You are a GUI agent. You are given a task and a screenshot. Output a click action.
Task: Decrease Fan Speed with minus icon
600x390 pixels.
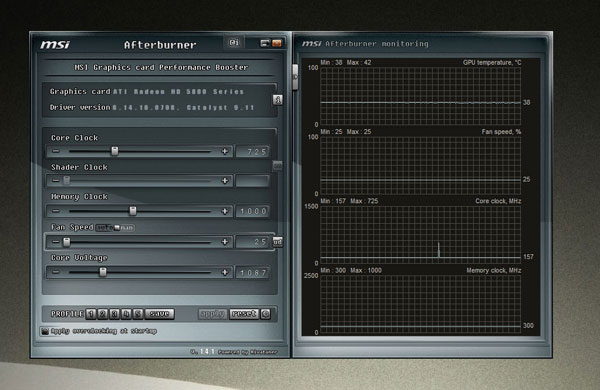click(x=56, y=242)
